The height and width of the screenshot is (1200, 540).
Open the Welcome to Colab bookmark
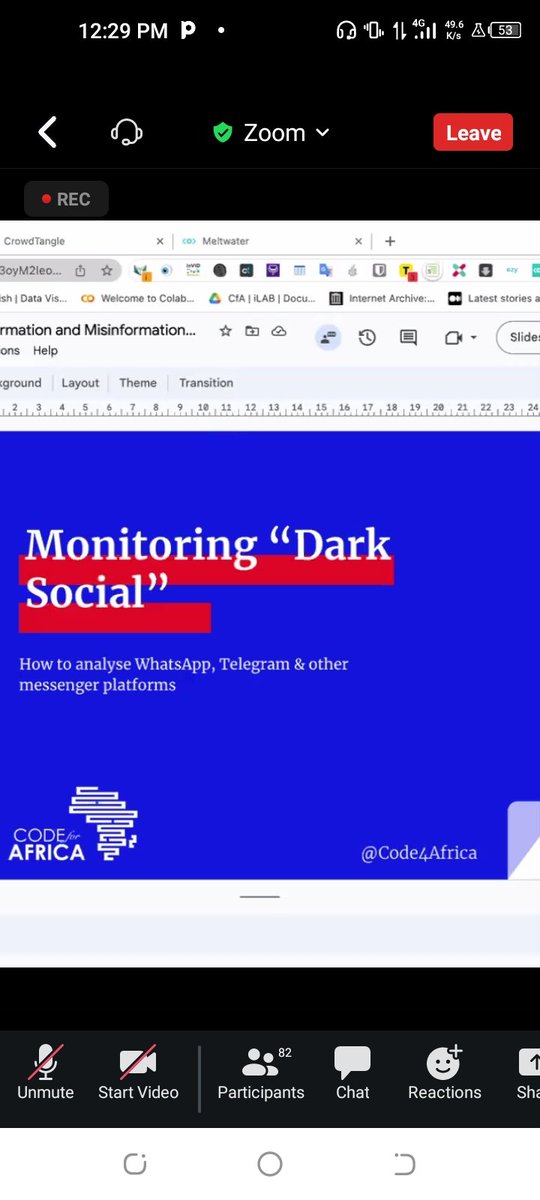[x=137, y=298]
